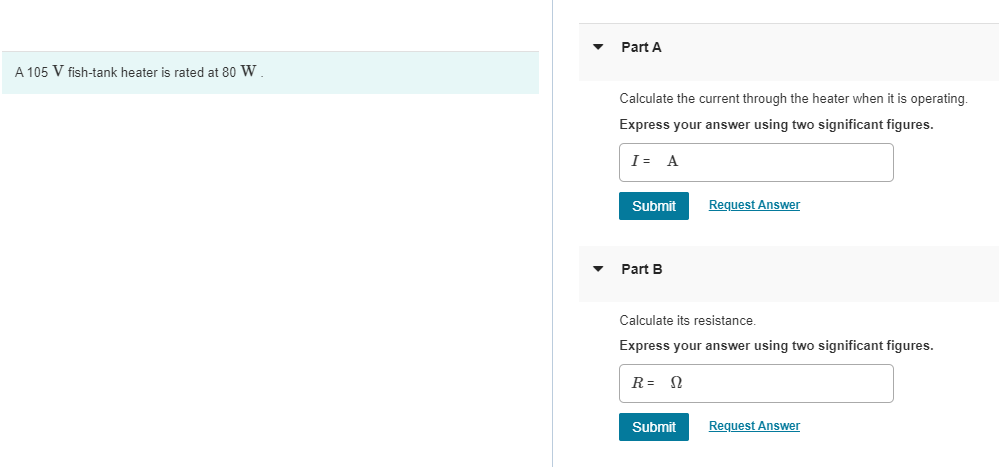Image resolution: width=999 pixels, height=467 pixels.
Task: Click the 'Calculate the current' question text
Action: click(793, 99)
